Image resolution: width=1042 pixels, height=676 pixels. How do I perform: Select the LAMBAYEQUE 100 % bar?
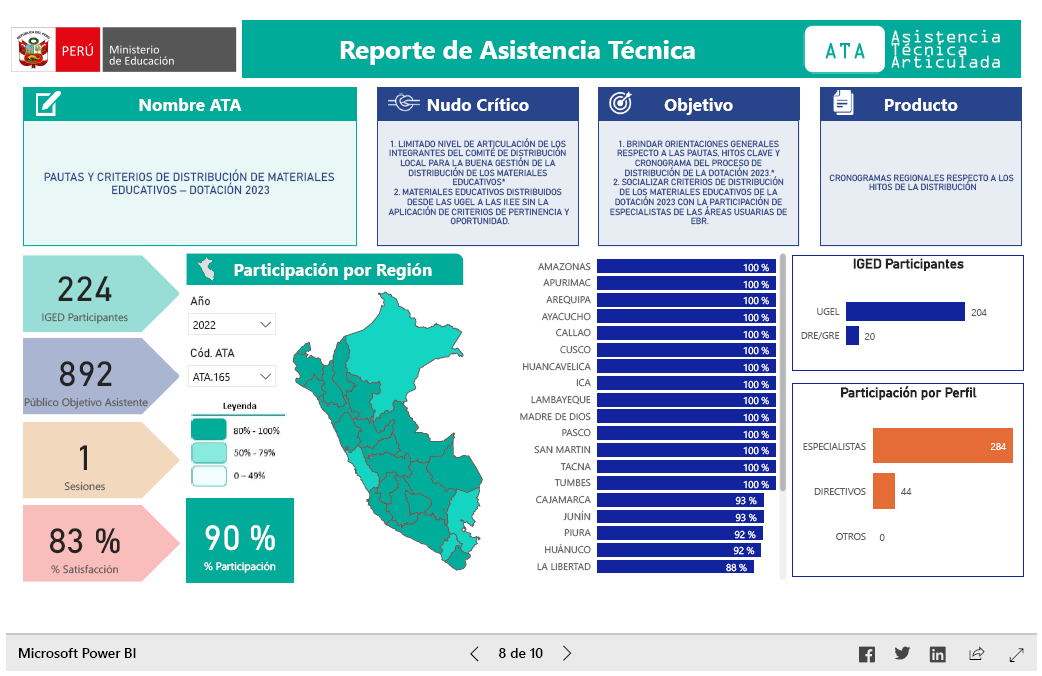(x=686, y=399)
